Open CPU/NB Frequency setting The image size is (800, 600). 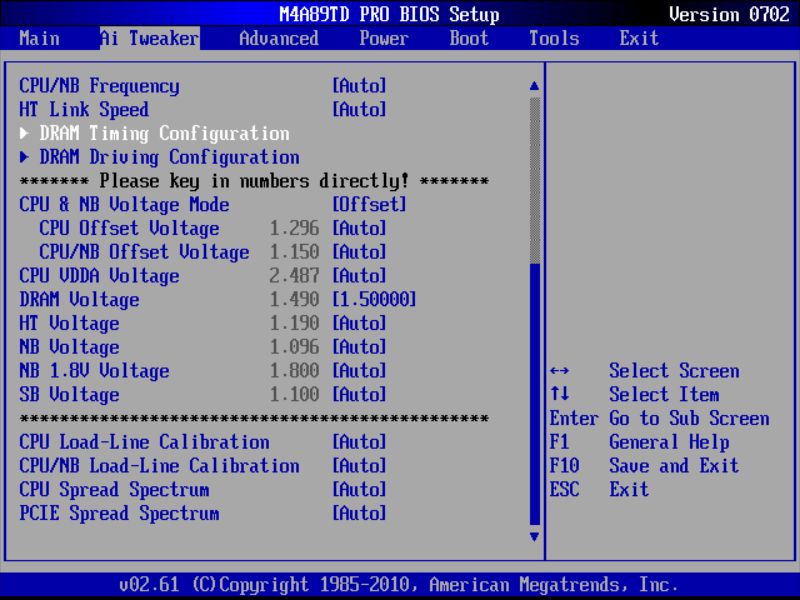[359, 85]
